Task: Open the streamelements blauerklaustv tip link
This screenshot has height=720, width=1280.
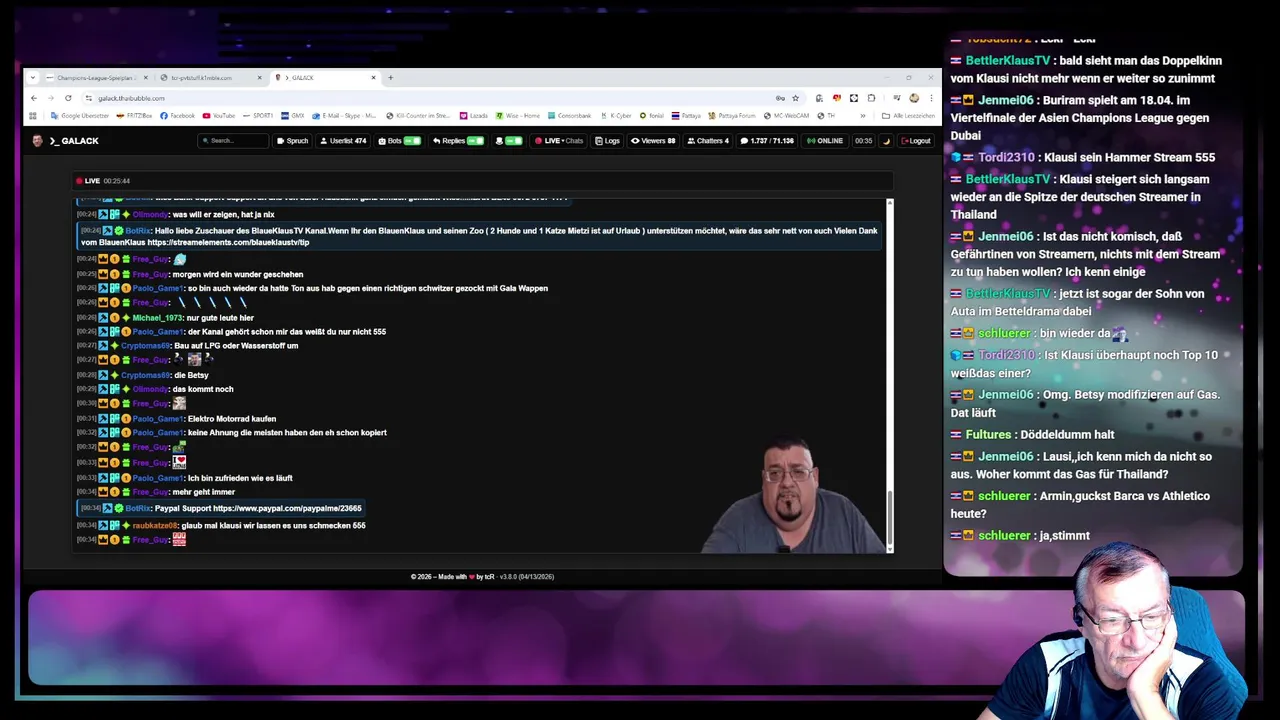Action: point(228,242)
